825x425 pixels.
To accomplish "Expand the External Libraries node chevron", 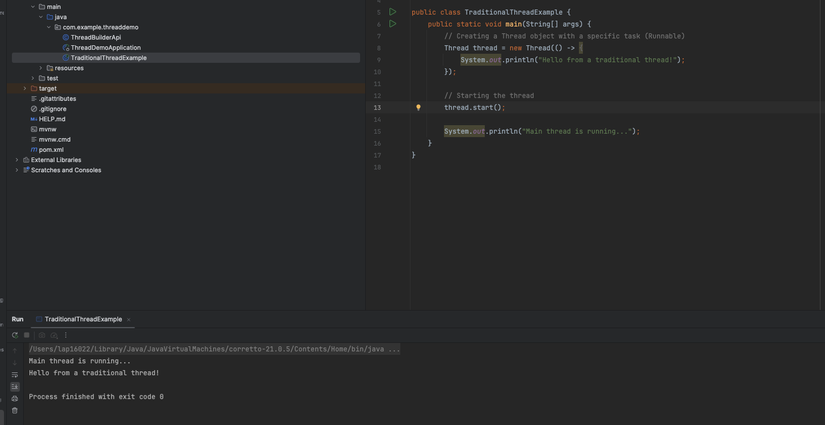I will coord(17,160).
